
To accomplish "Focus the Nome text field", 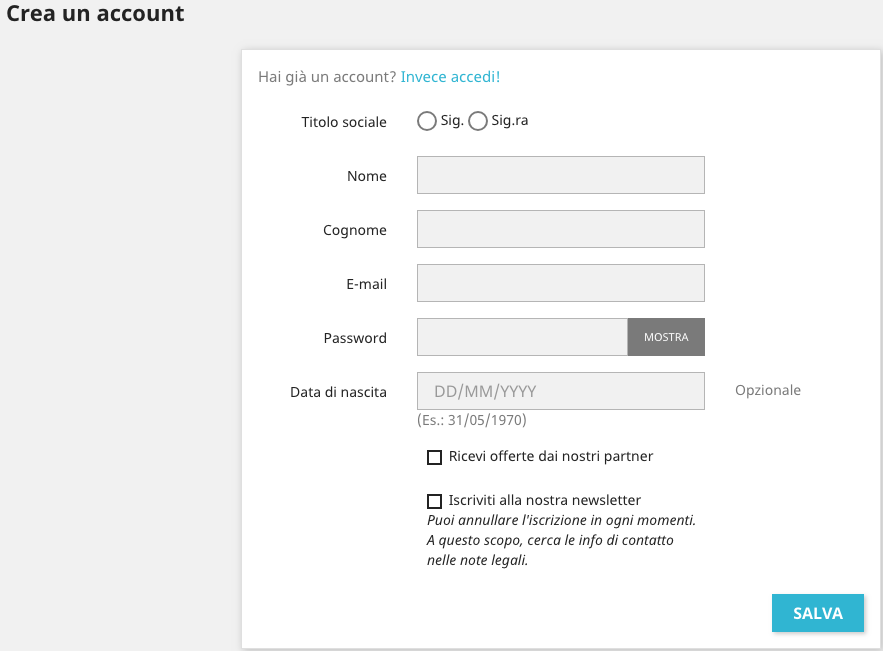I will (560, 175).
